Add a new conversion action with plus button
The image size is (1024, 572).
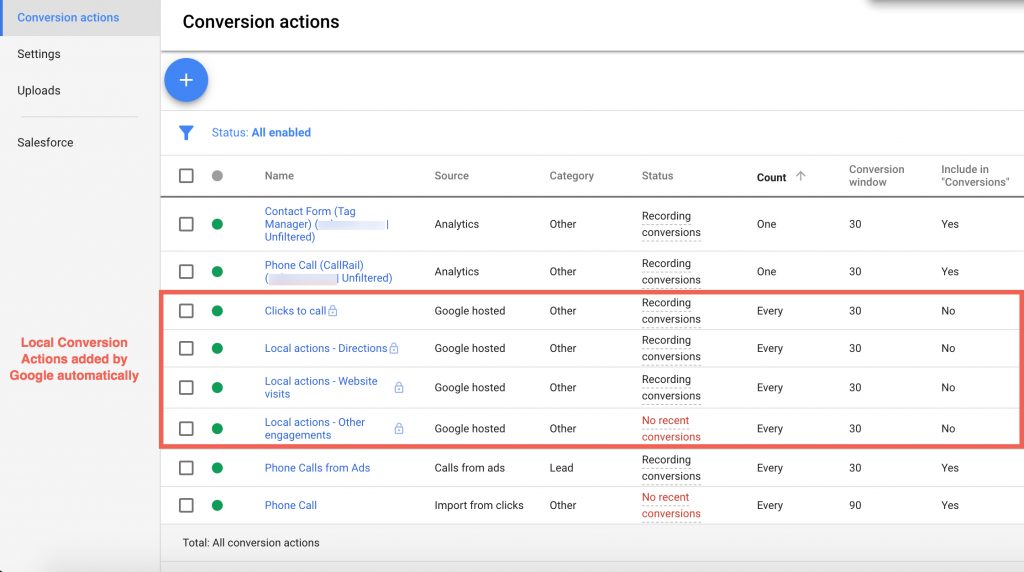186,80
